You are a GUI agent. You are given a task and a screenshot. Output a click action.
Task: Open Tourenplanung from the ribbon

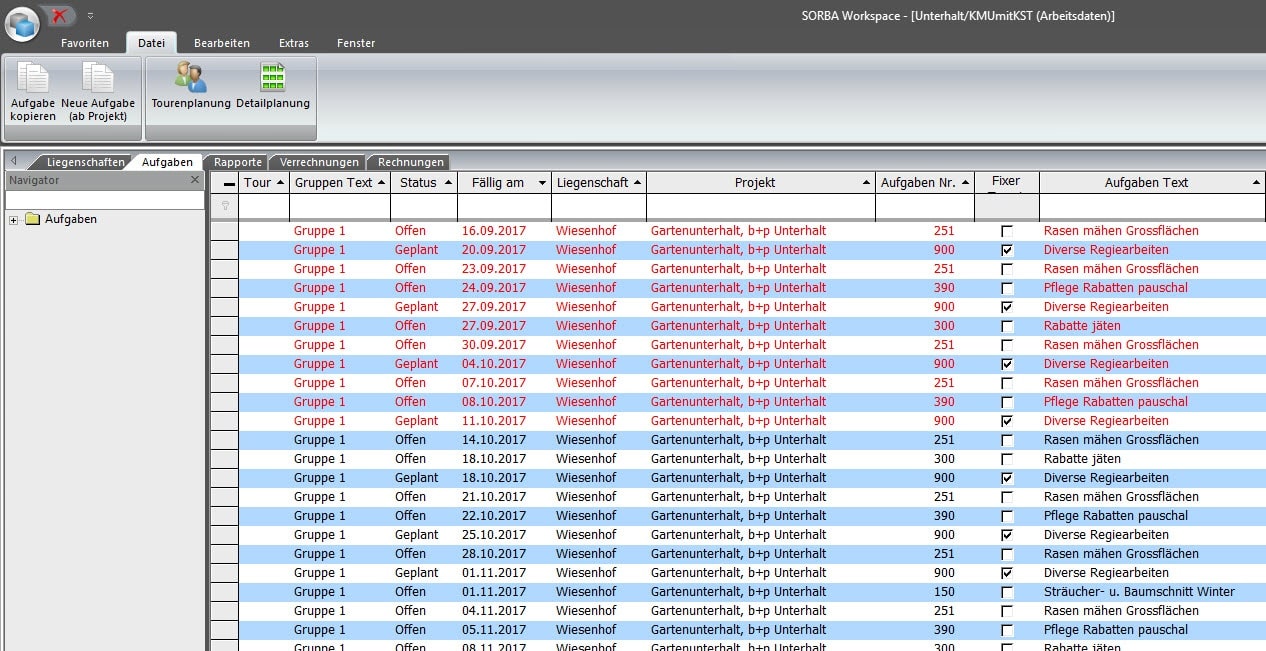[191, 86]
